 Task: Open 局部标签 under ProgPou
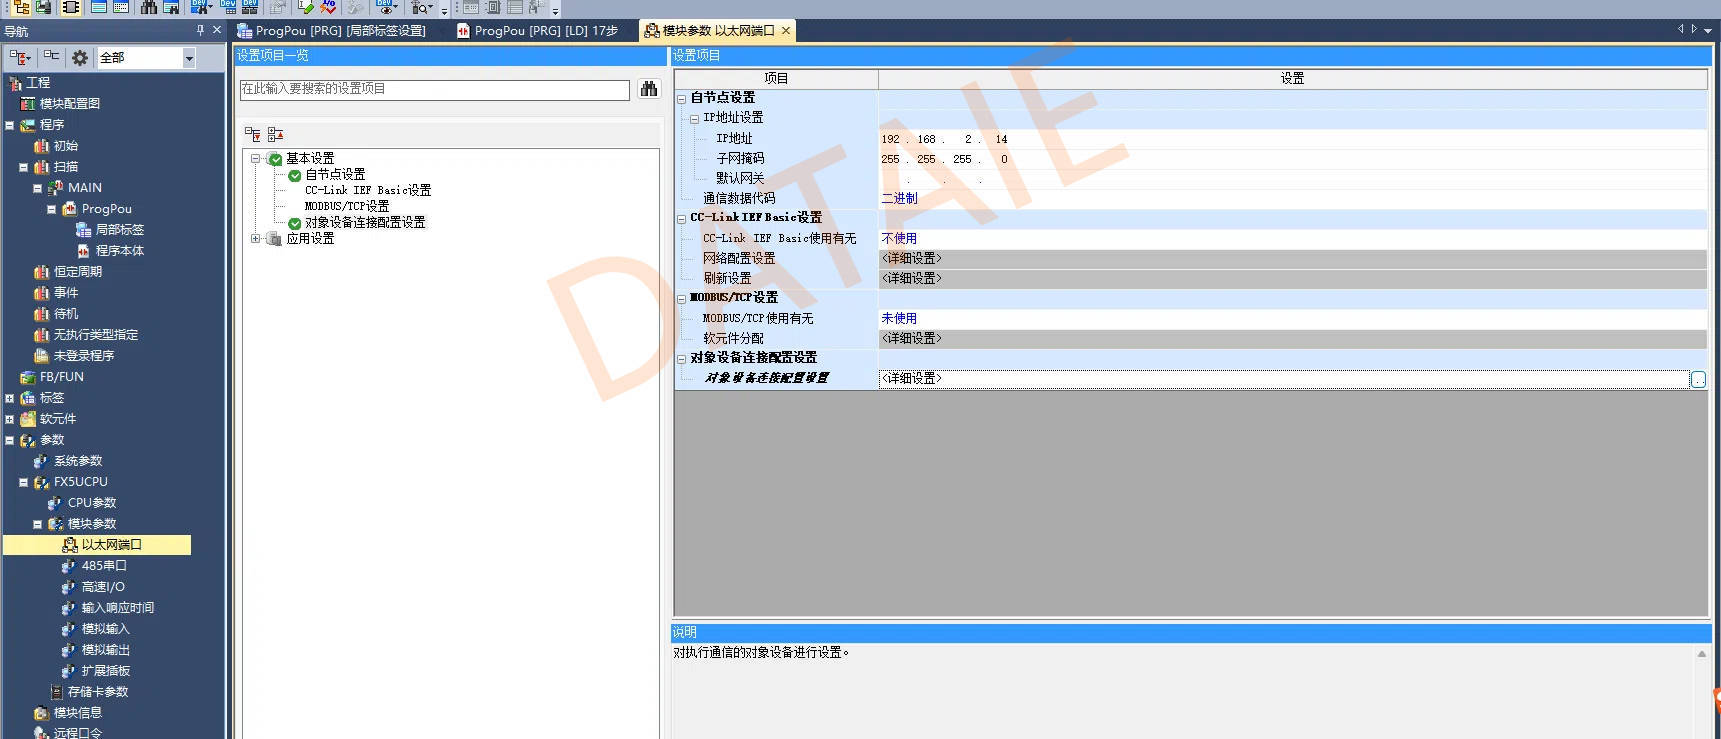(x=119, y=230)
